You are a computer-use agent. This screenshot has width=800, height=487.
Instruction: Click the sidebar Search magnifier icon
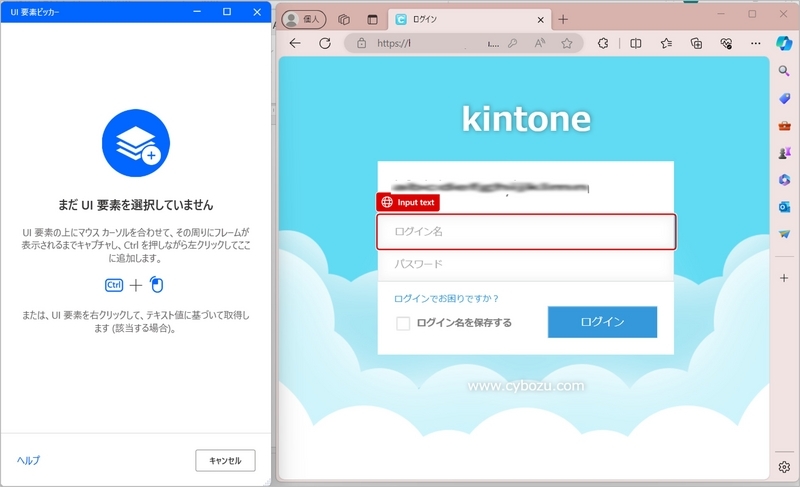point(784,71)
